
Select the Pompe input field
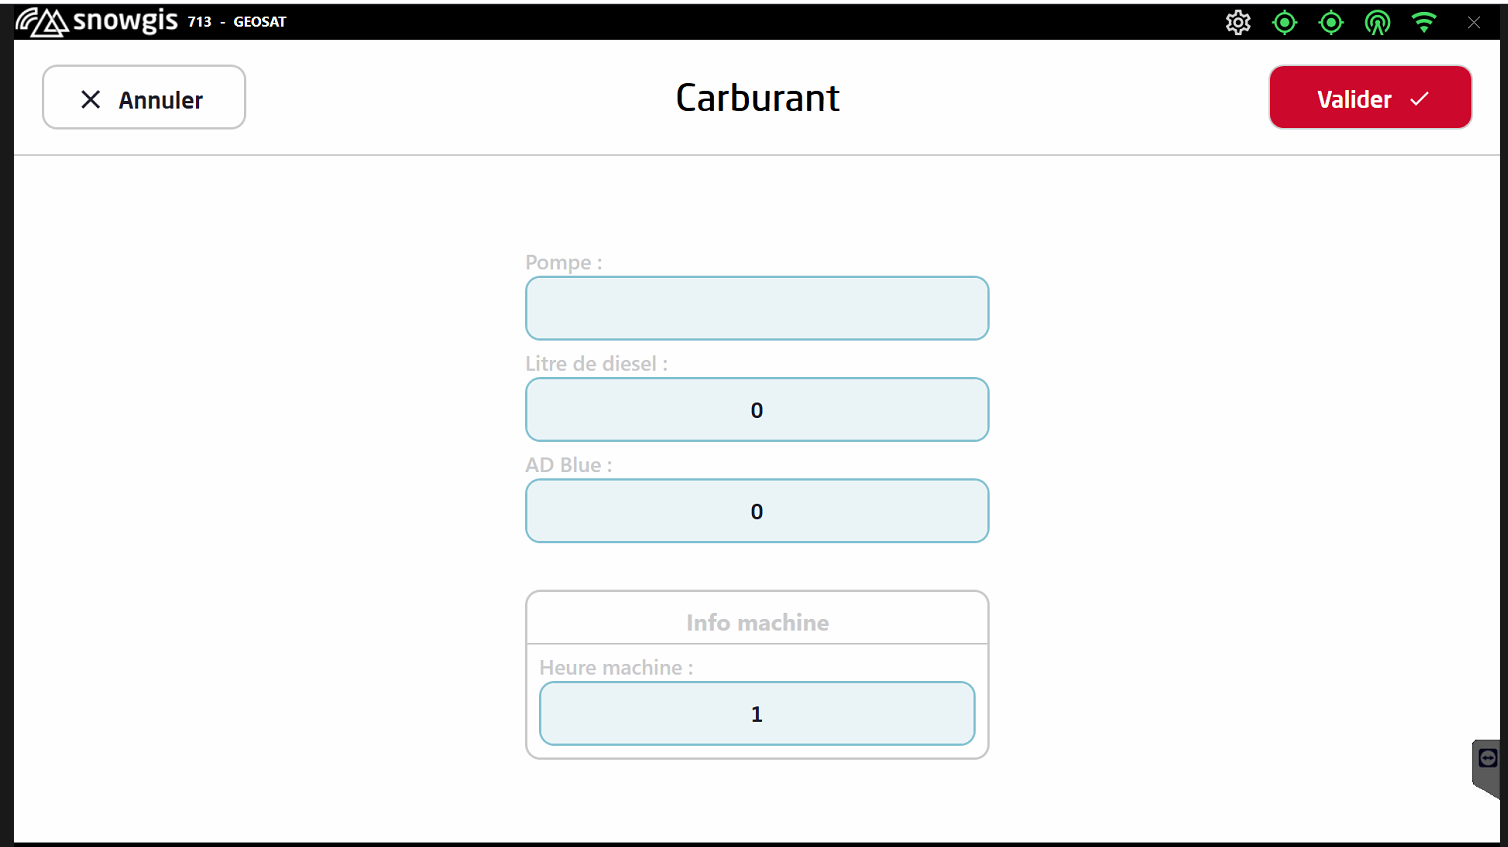point(757,308)
